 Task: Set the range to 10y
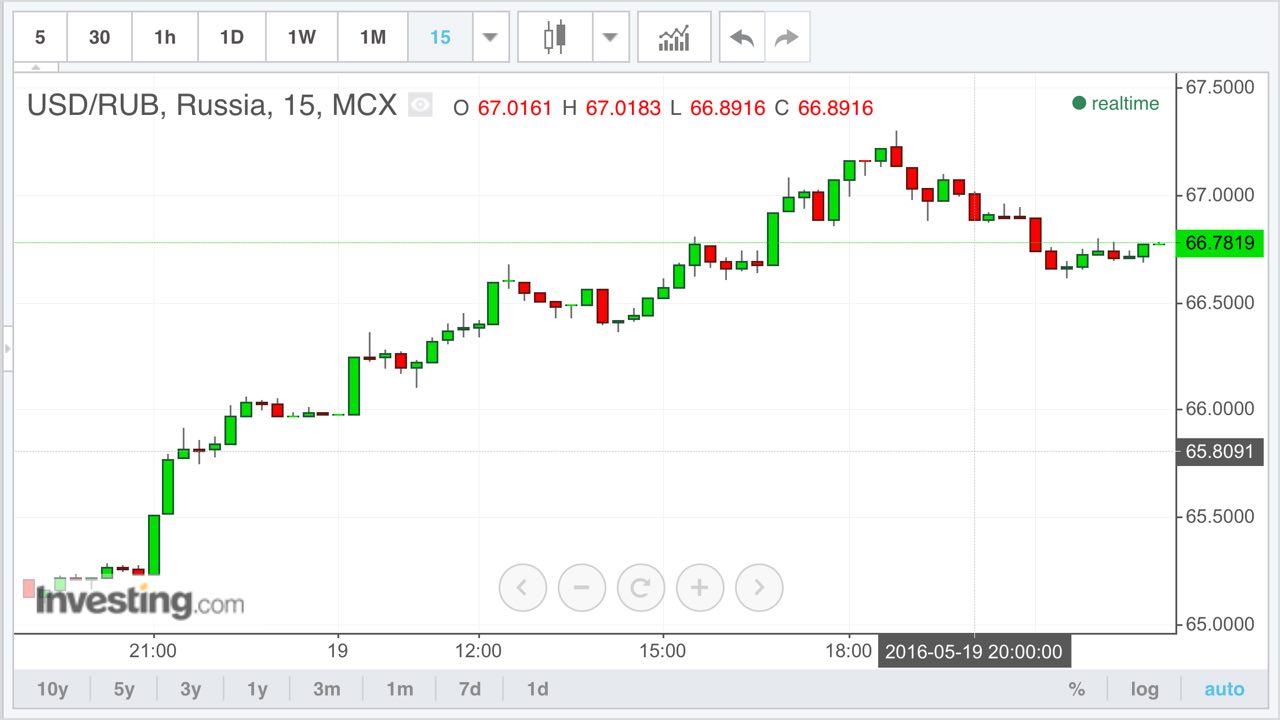coord(52,689)
